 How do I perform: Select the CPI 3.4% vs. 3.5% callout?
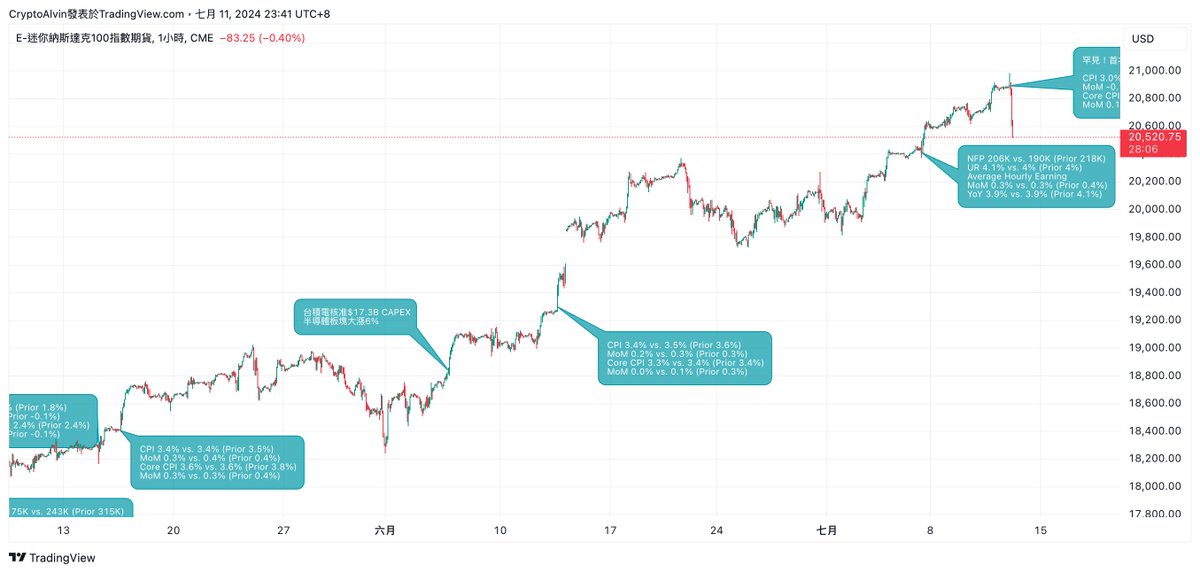[685, 358]
